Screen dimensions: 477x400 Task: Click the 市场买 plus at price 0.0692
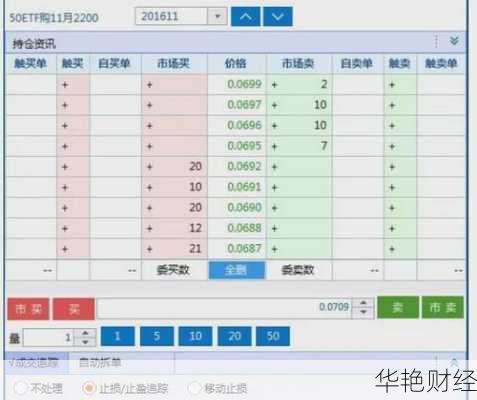(x=150, y=167)
